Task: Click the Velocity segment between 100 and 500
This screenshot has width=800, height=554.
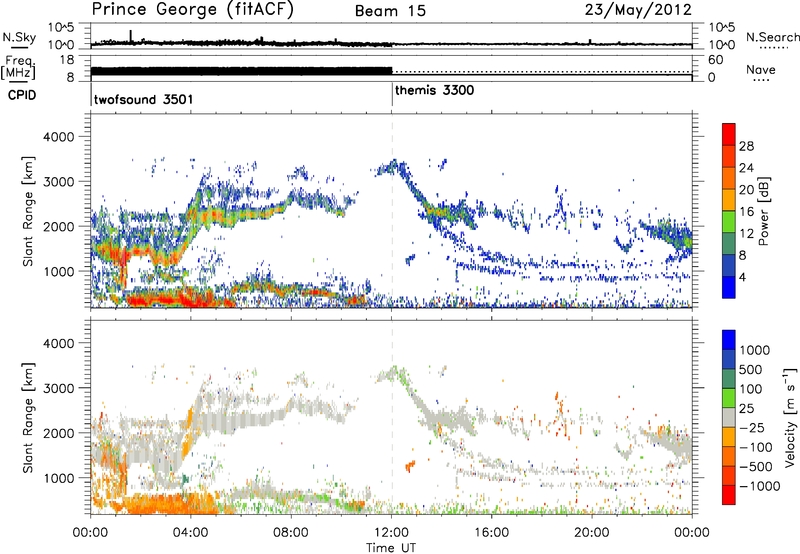Action: (x=729, y=379)
